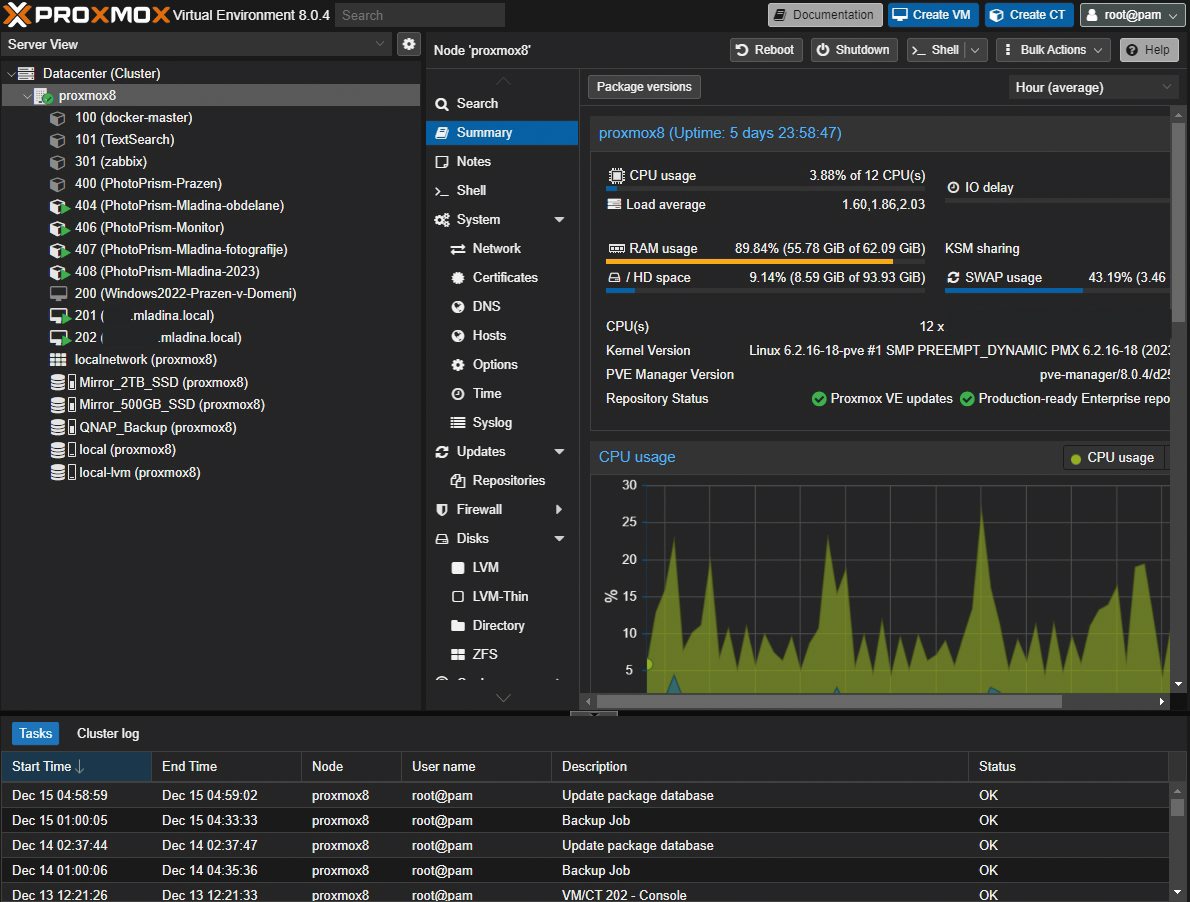Select container 100 (docker-master)

(133, 118)
